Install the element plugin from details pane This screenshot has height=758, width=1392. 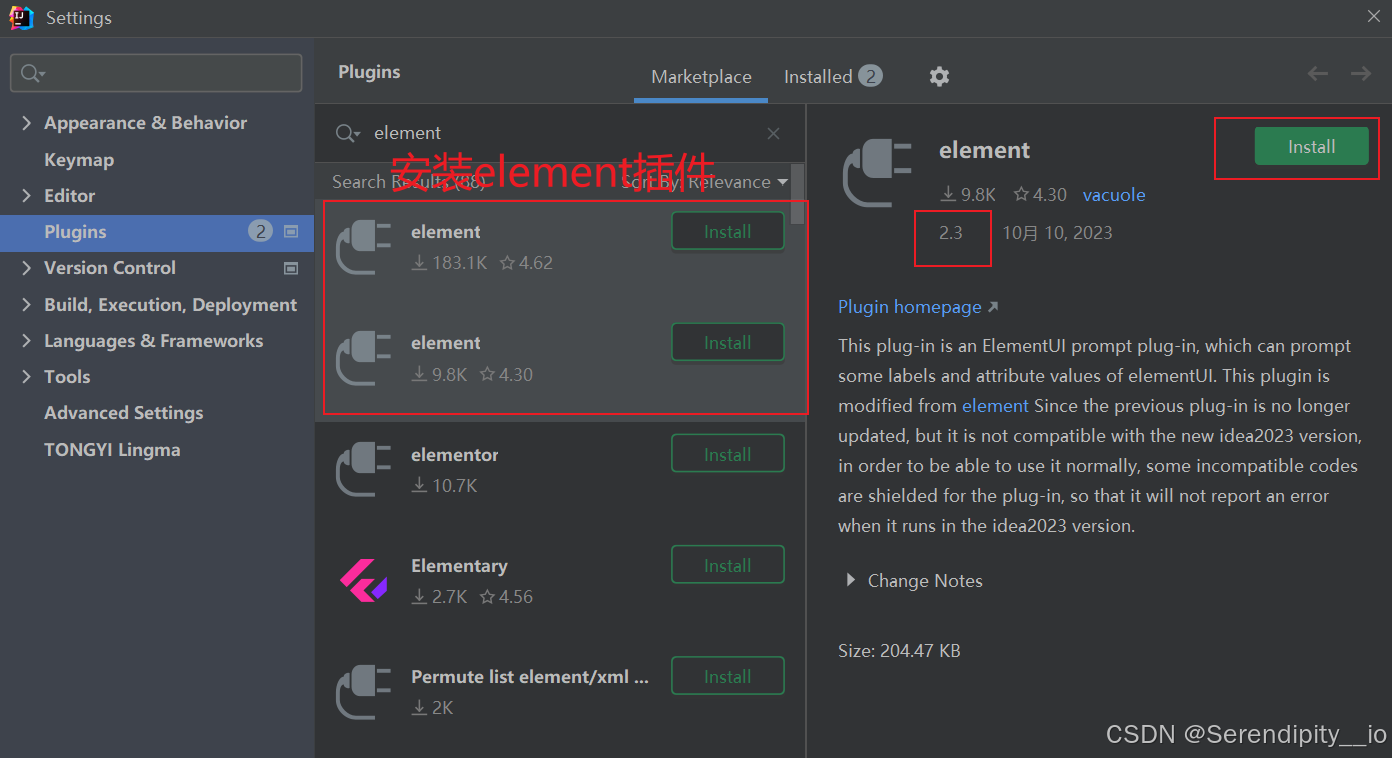click(x=1311, y=147)
